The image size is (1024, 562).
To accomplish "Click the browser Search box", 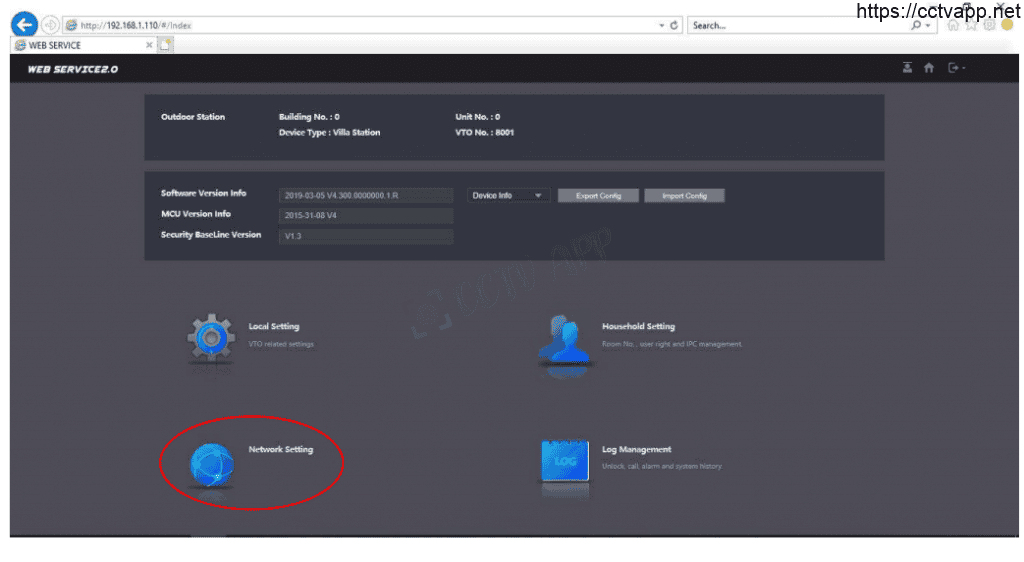I will 795,25.
